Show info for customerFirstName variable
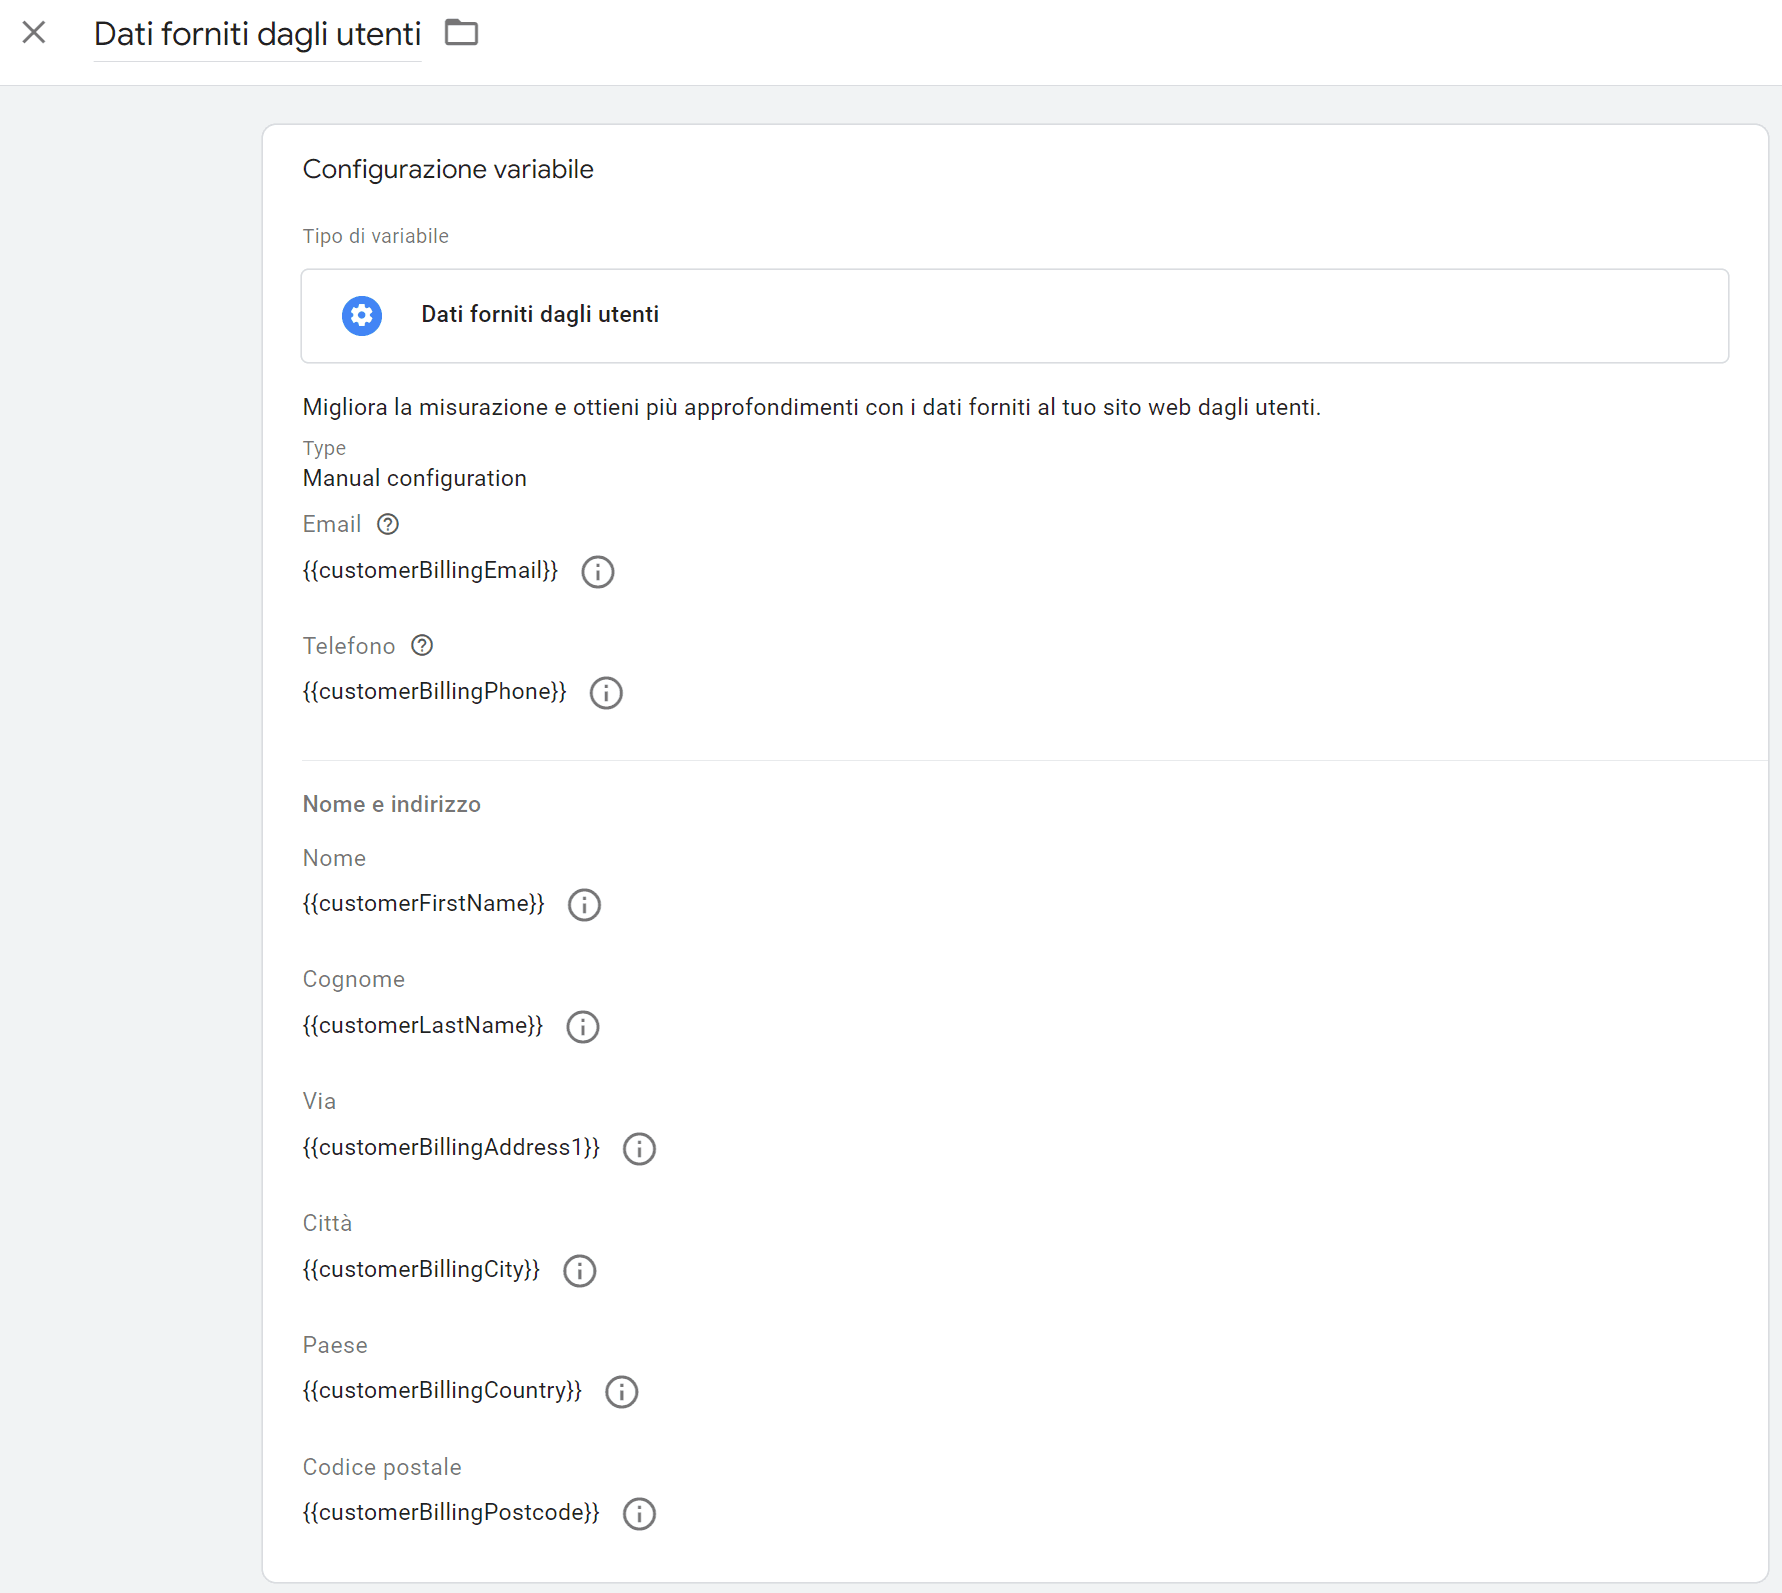The height and width of the screenshot is (1593, 1782). 584,905
